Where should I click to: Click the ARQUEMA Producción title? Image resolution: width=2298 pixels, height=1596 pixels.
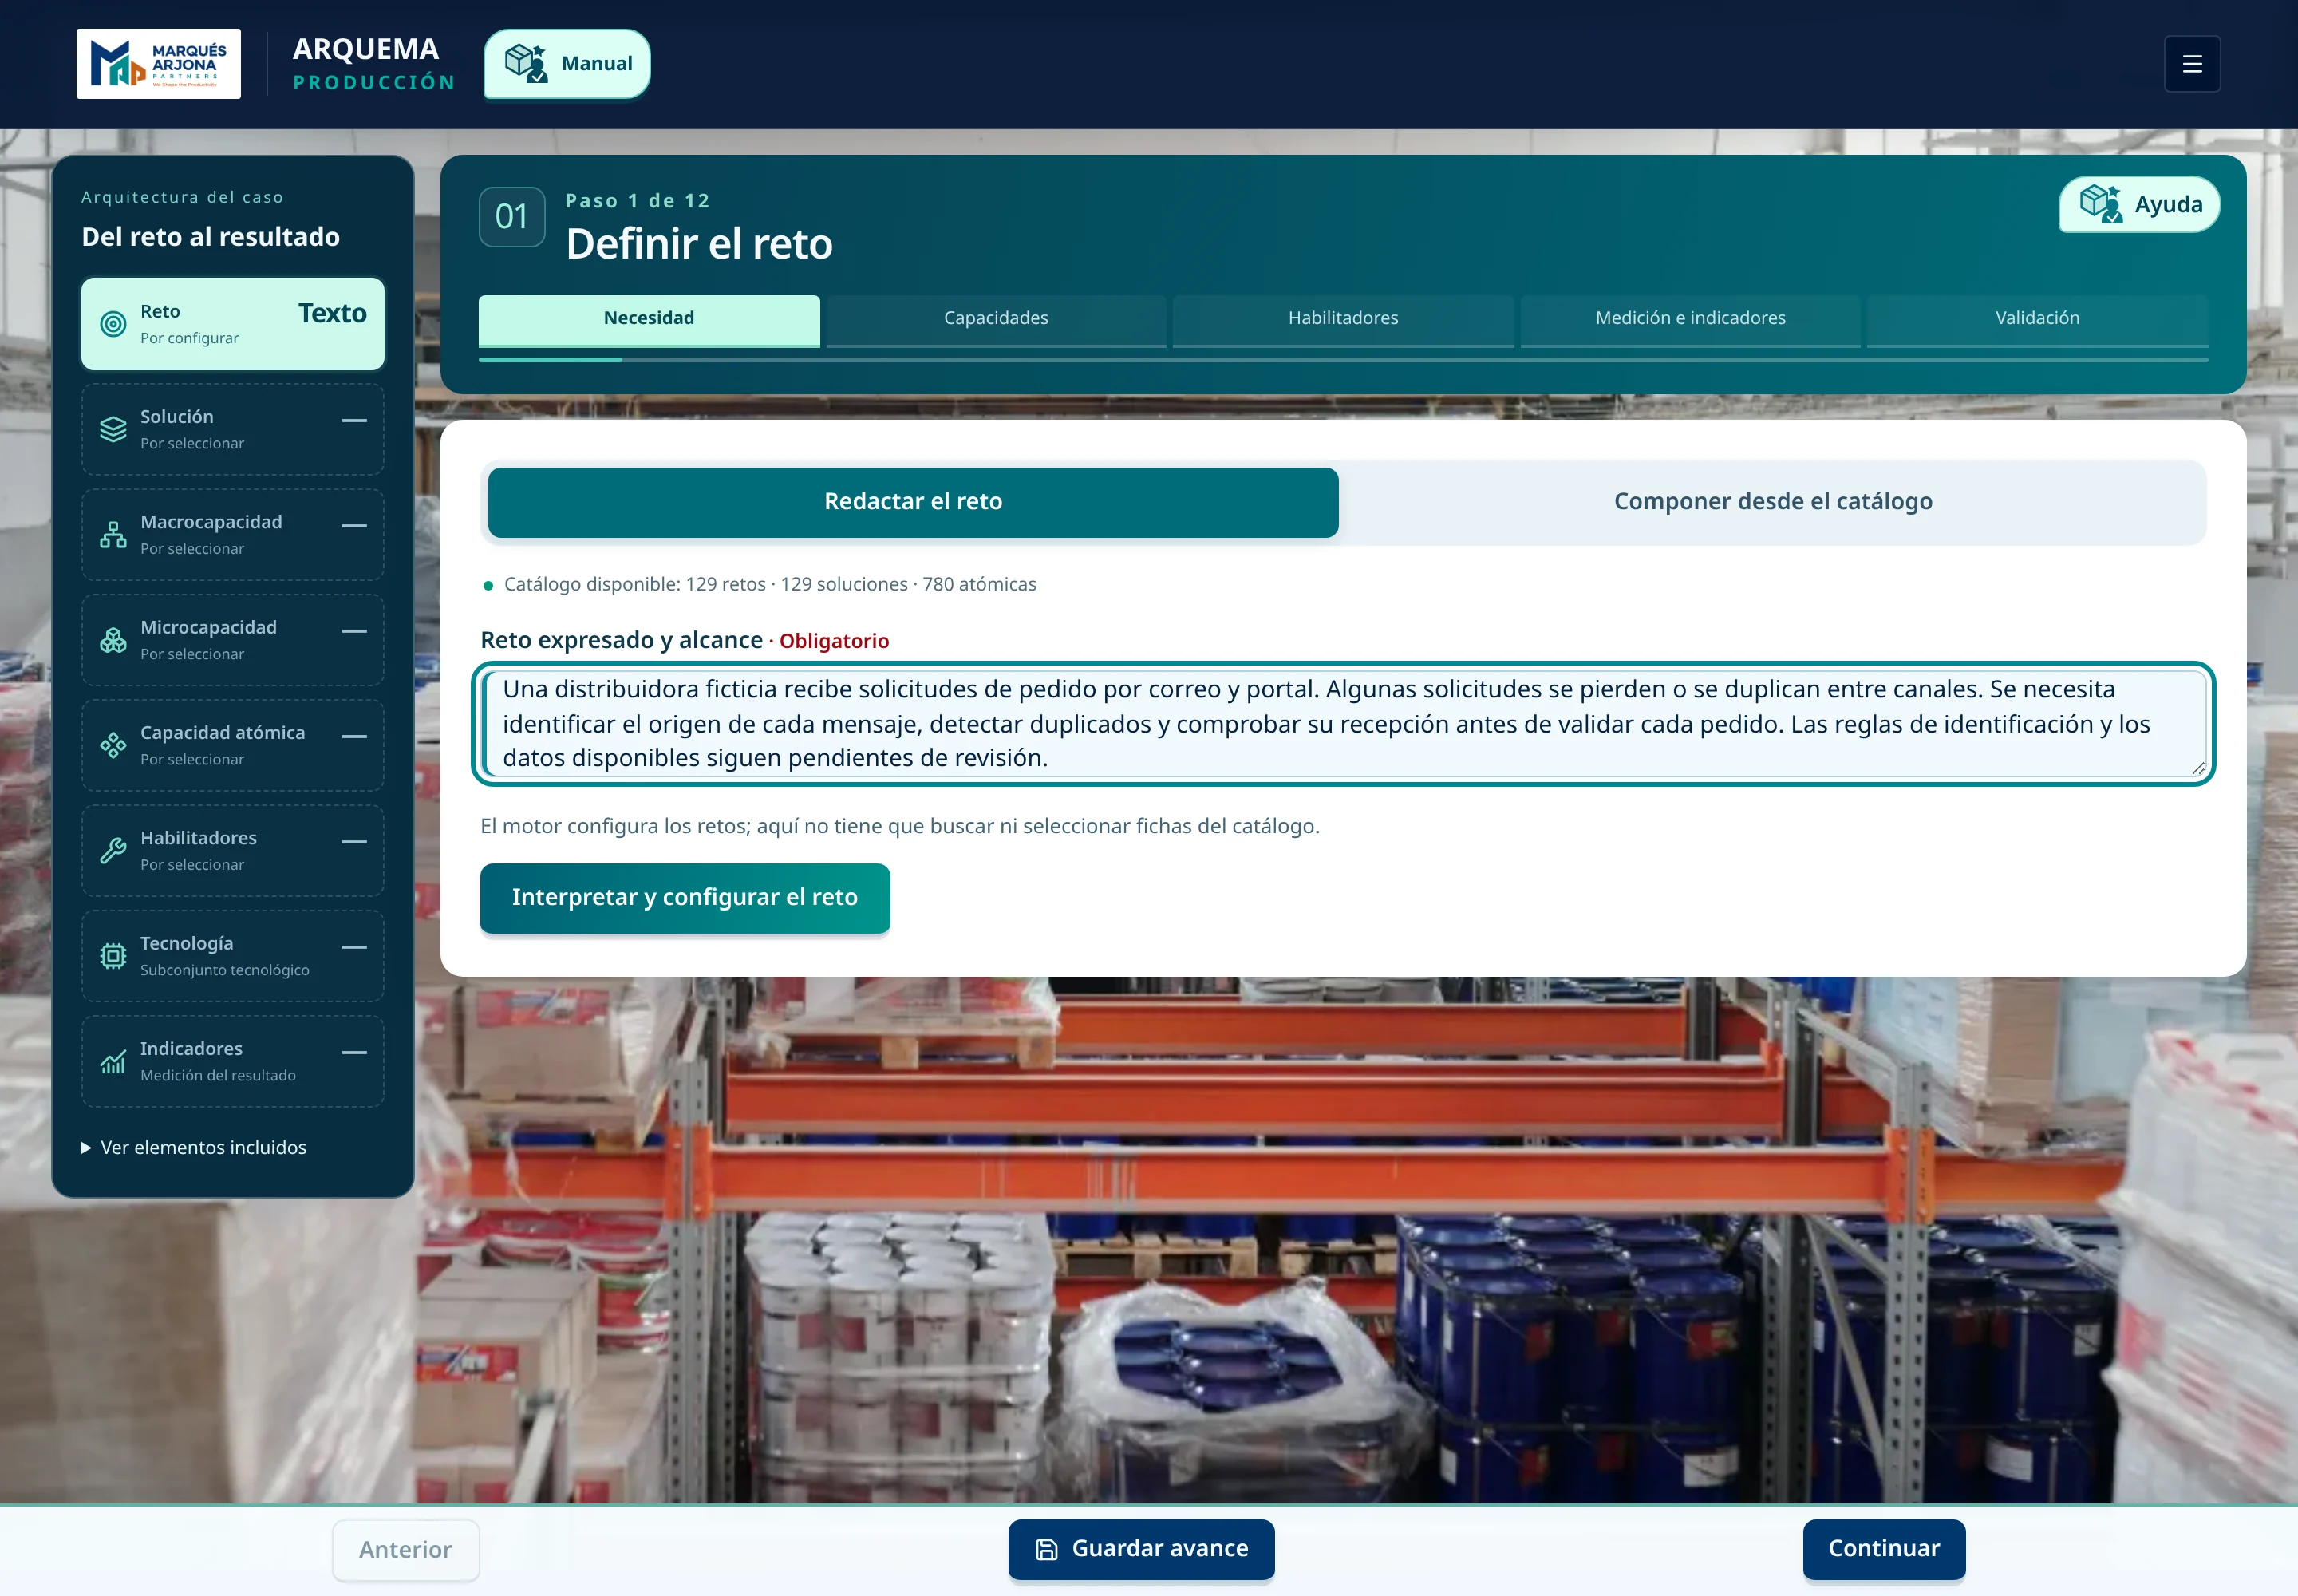pos(374,64)
